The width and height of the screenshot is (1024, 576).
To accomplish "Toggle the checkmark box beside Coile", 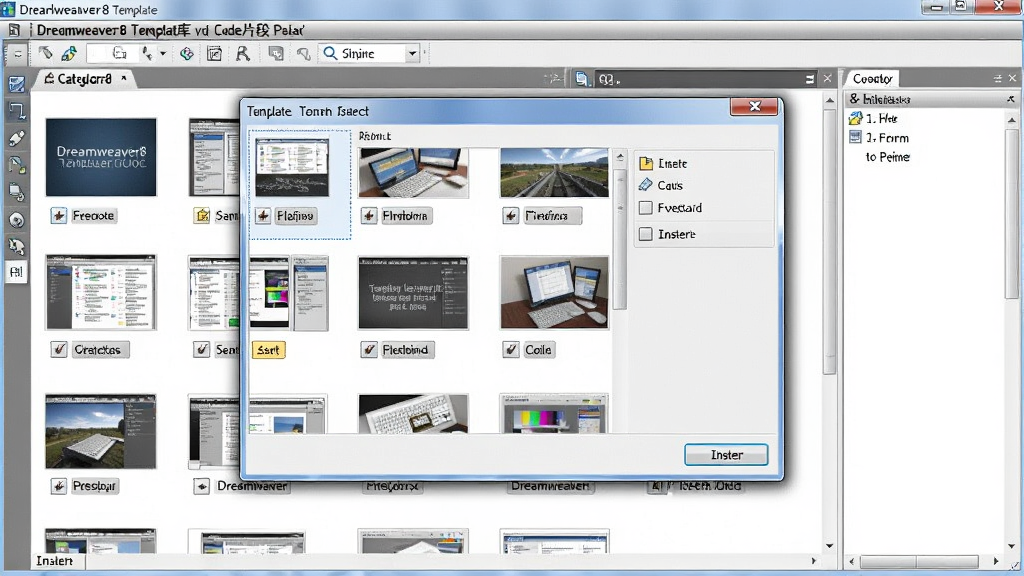I will [x=511, y=349].
